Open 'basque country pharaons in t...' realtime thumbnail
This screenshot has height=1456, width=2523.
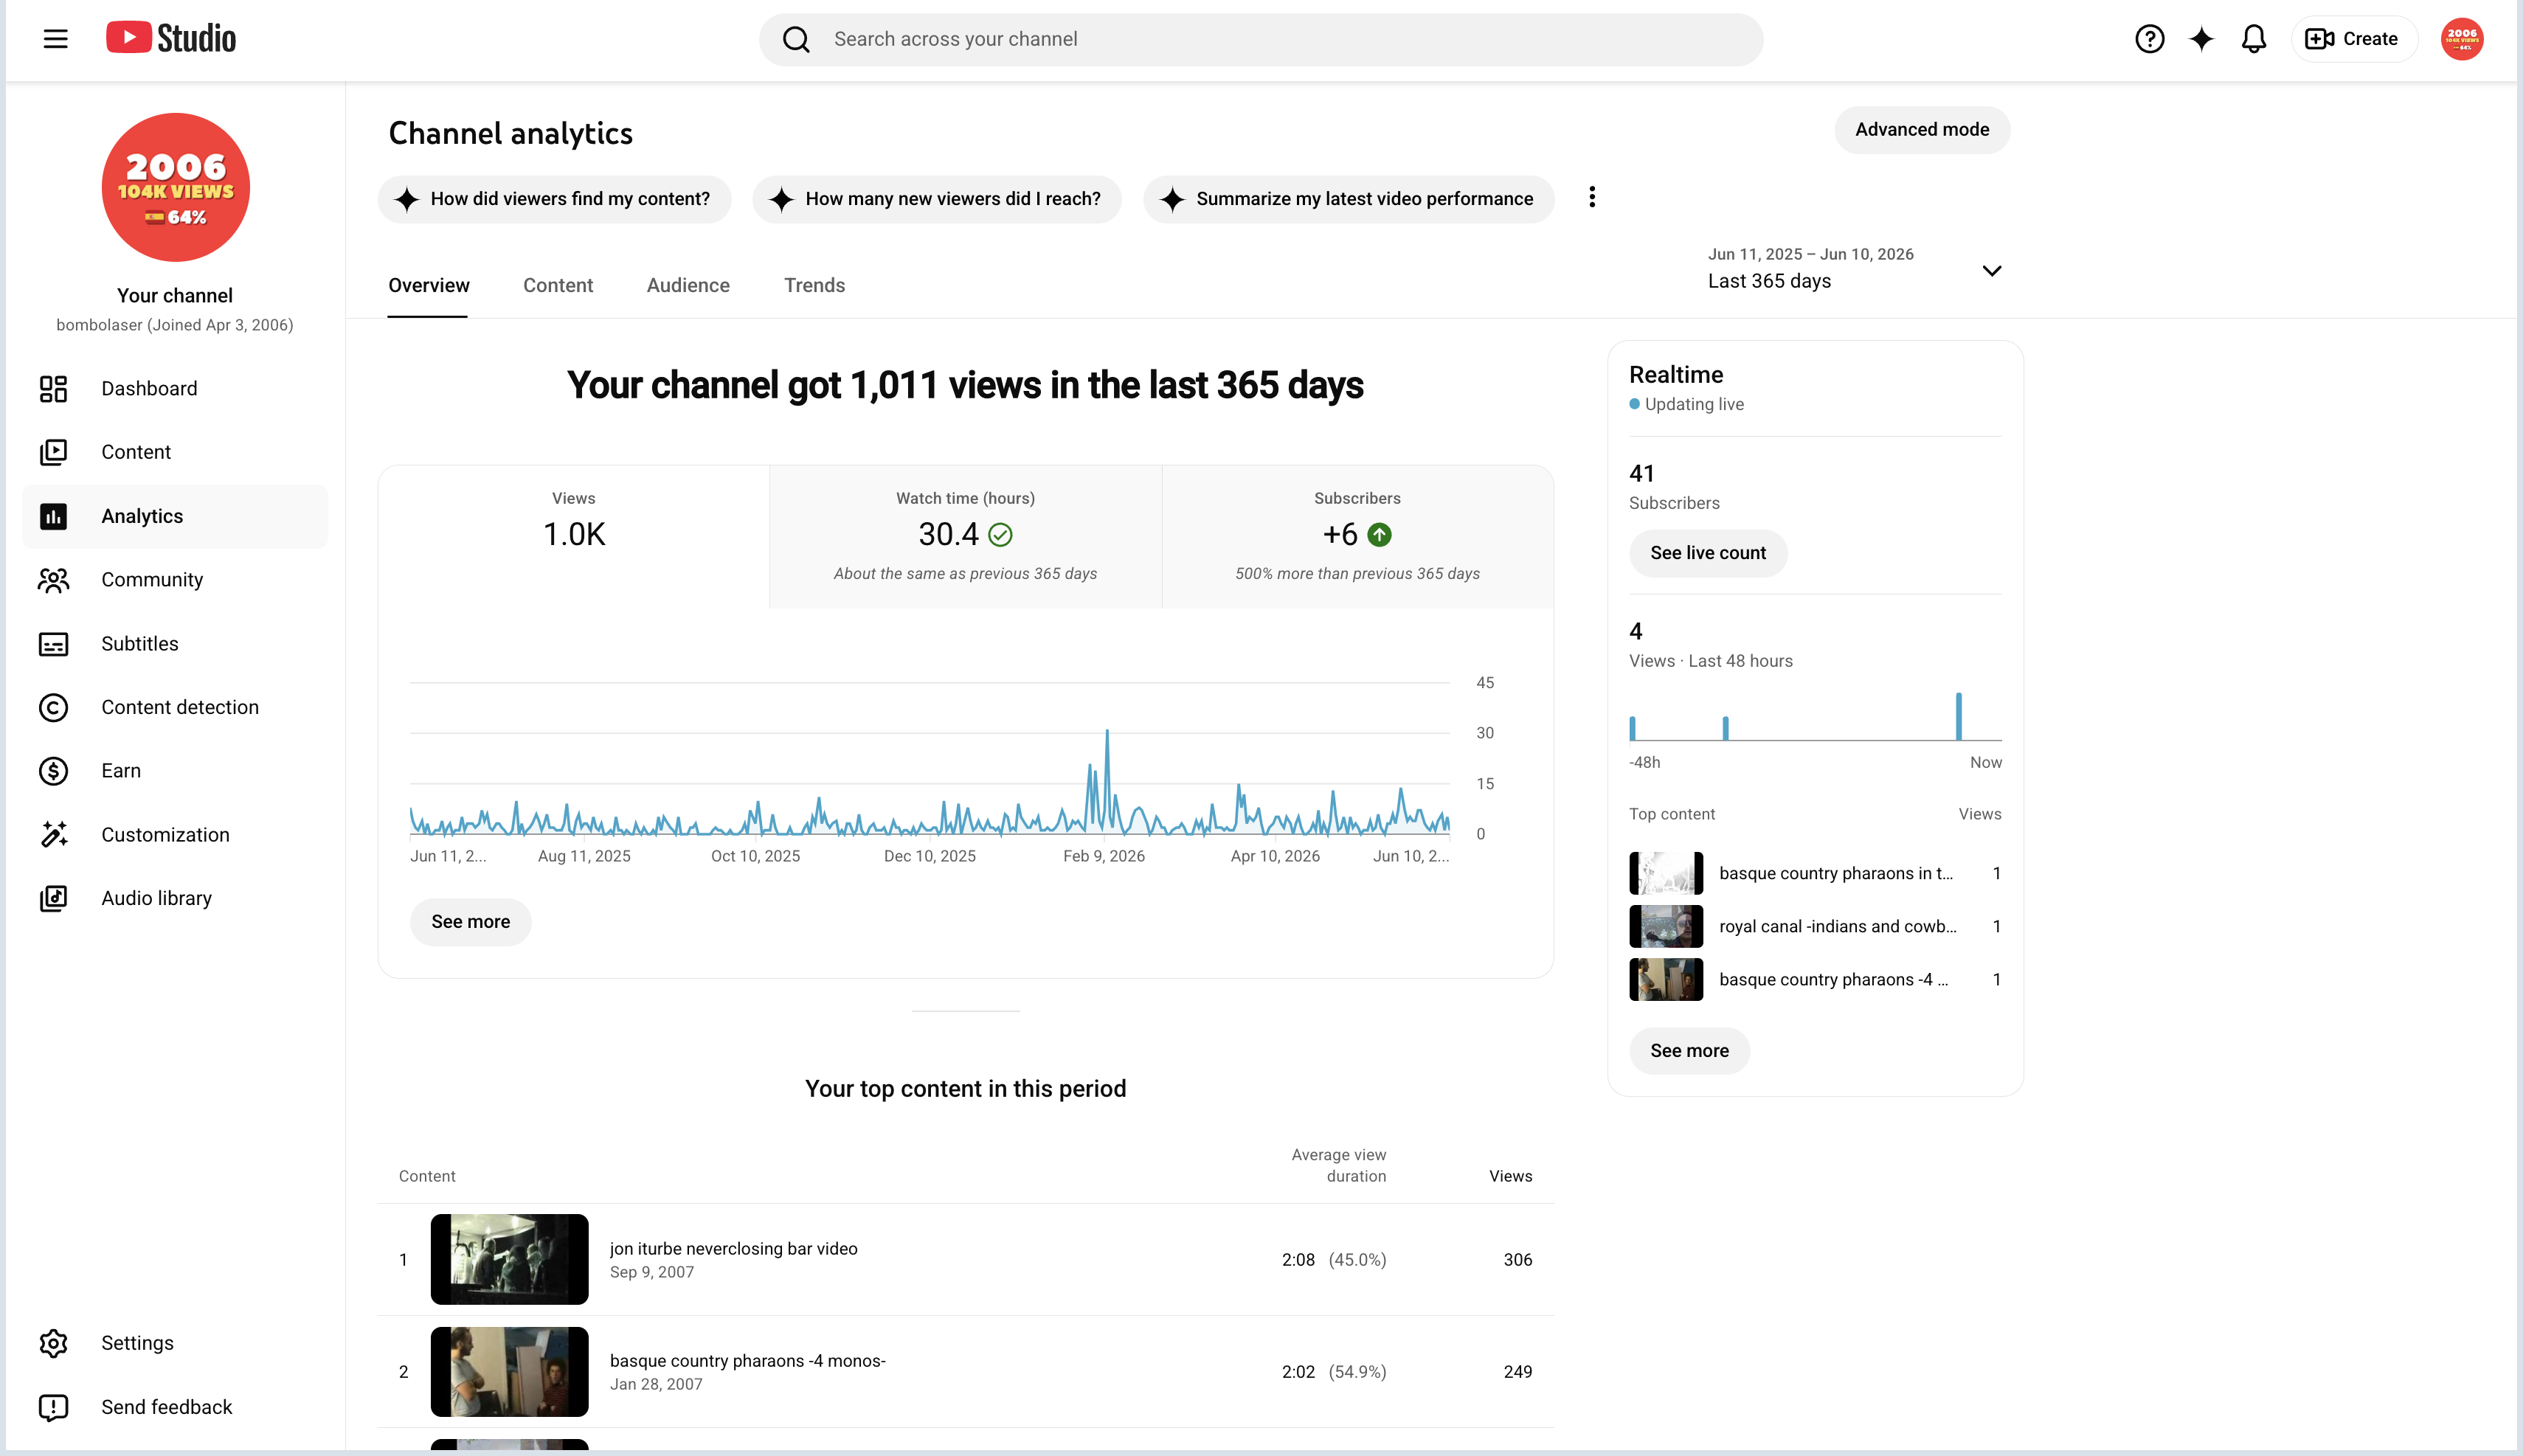pos(1666,873)
